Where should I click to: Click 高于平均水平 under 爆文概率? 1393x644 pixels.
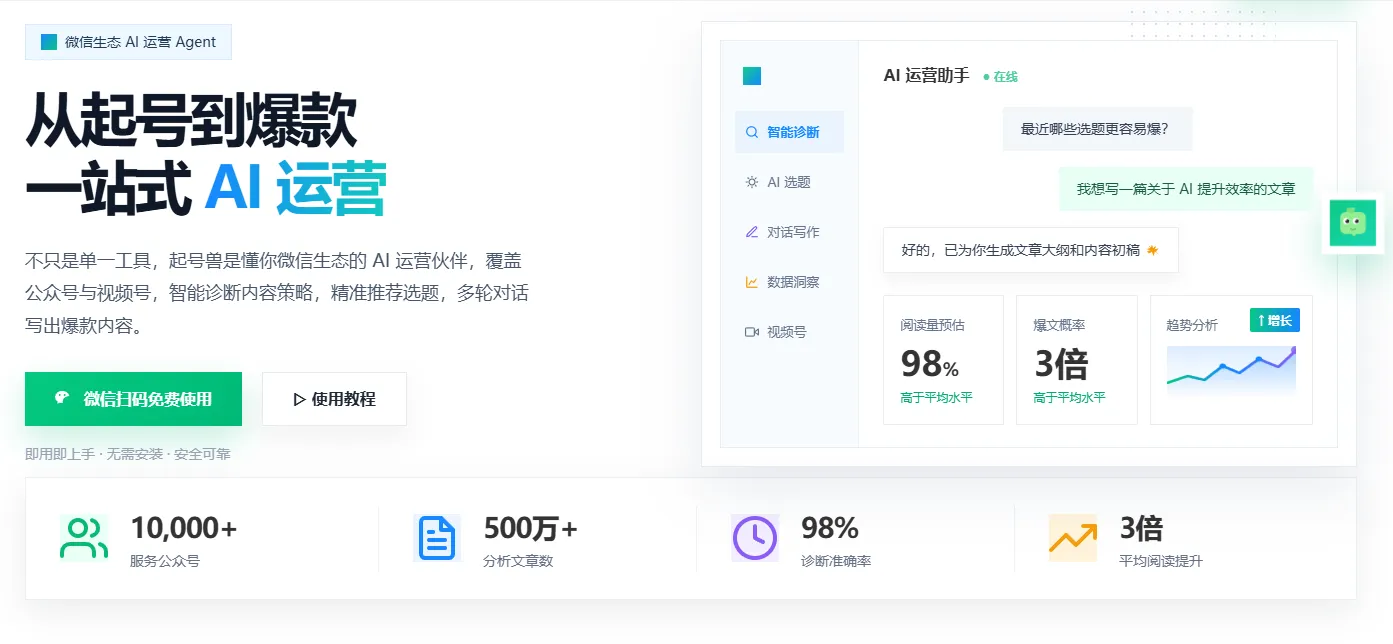(x=1069, y=398)
